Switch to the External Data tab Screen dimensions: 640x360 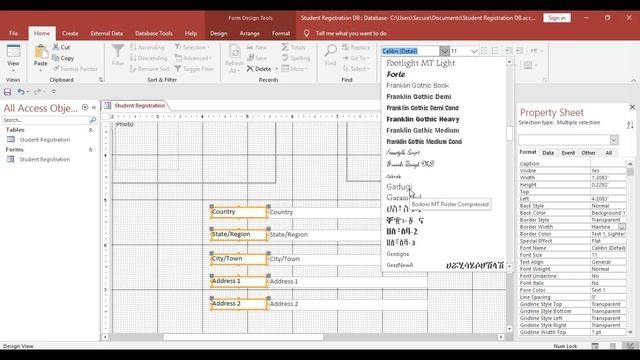click(x=107, y=33)
